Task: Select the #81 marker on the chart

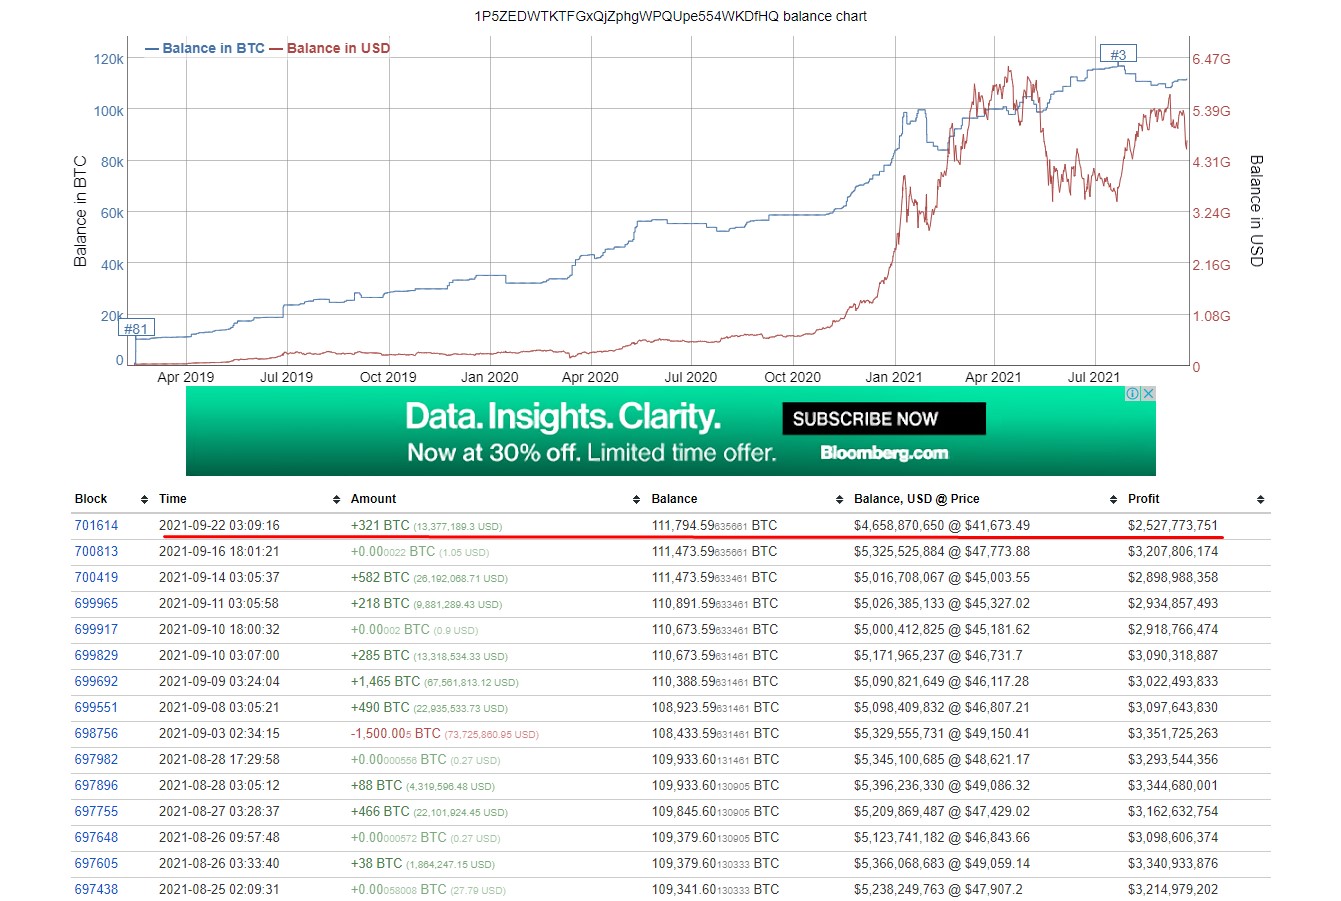Action: [x=136, y=328]
